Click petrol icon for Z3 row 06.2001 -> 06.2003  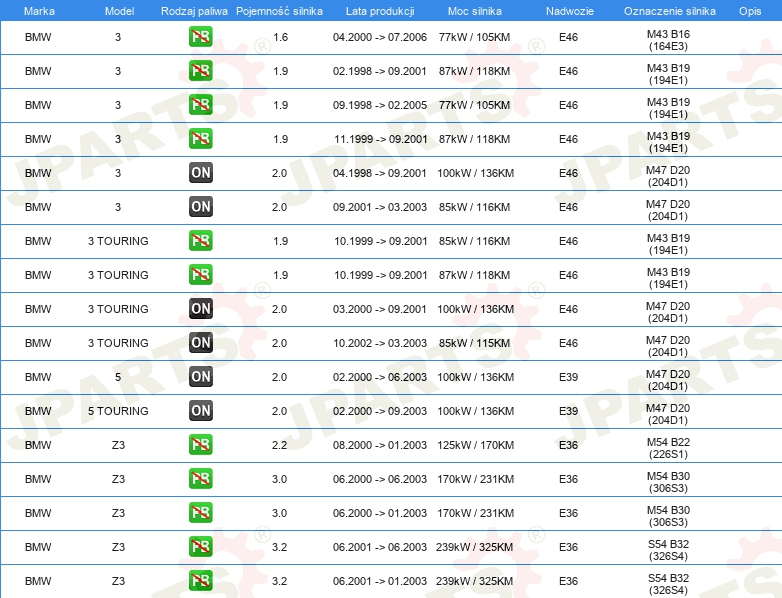point(200,547)
